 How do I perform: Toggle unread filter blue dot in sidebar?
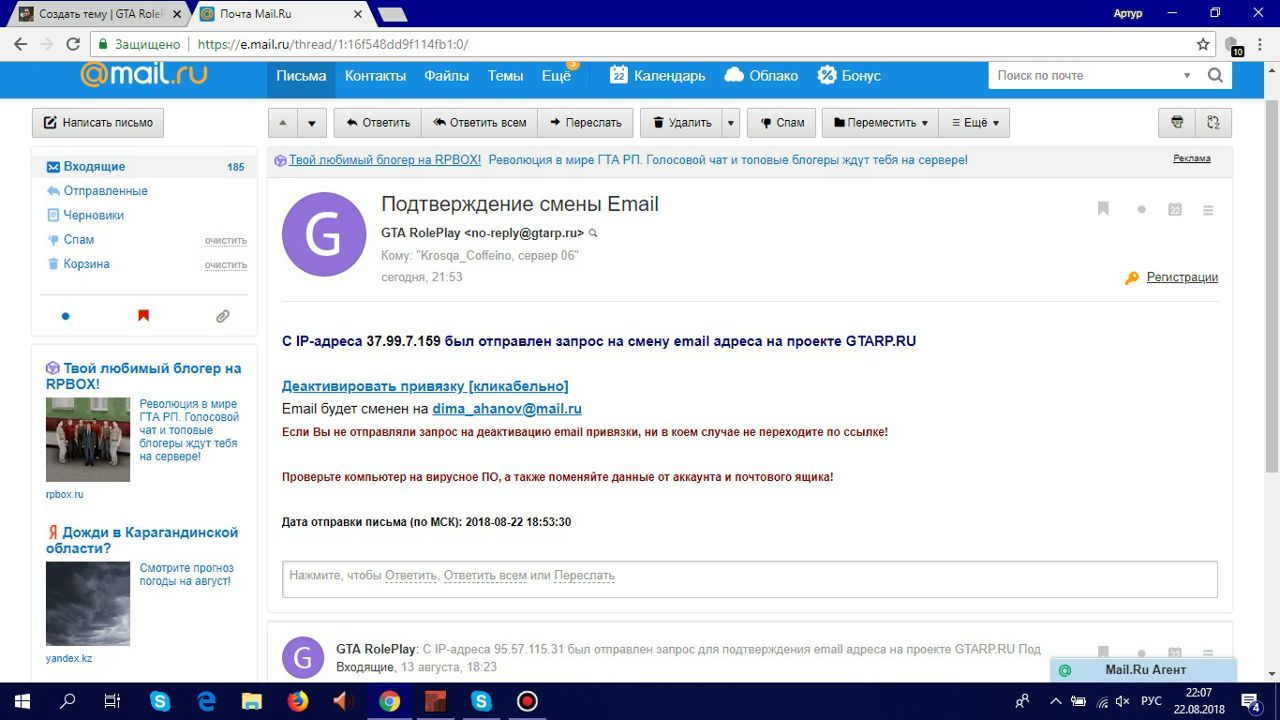click(66, 316)
